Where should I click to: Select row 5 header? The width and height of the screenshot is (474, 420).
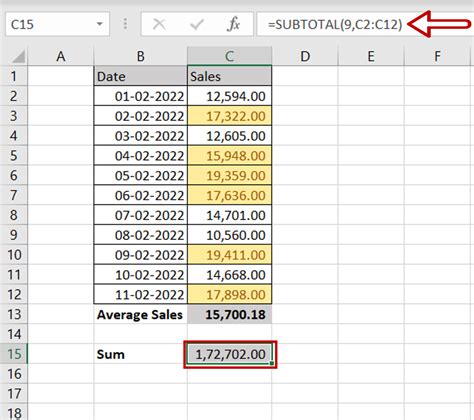(14, 156)
